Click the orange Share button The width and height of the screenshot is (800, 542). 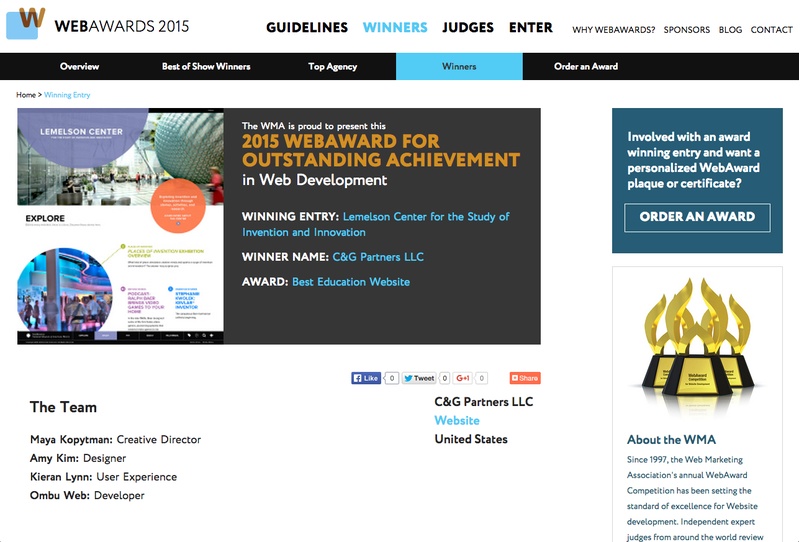tap(525, 378)
